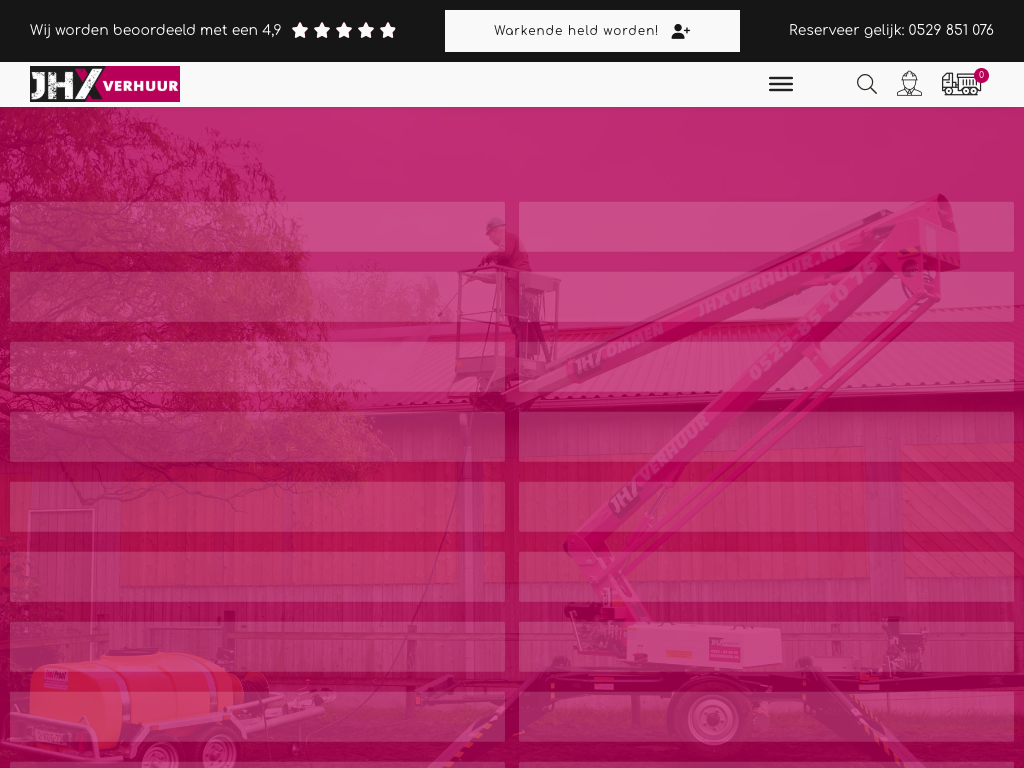The width and height of the screenshot is (1024, 768).
Task: Select the top-right blank category tile
Action: click(x=766, y=227)
